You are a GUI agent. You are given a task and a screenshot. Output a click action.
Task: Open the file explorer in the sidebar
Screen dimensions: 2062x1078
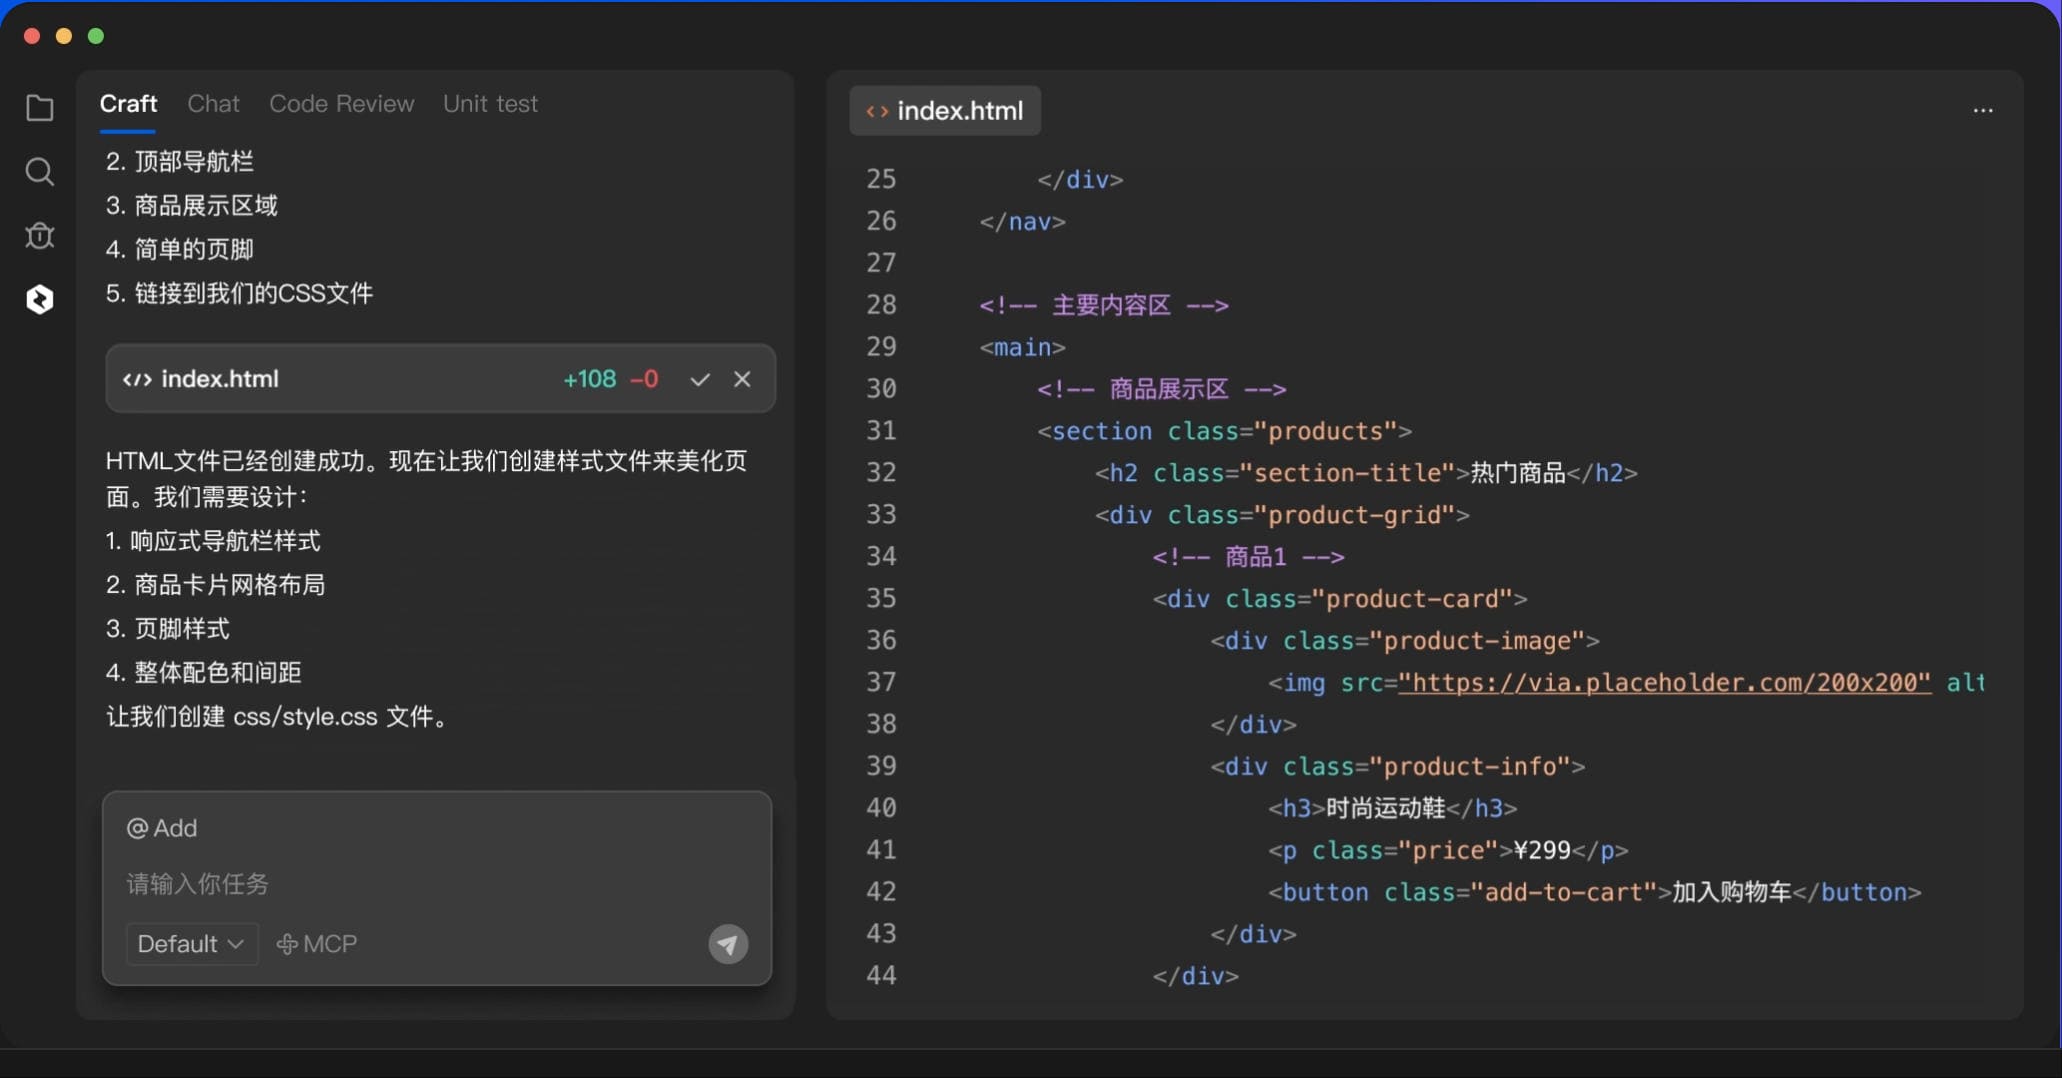click(40, 108)
